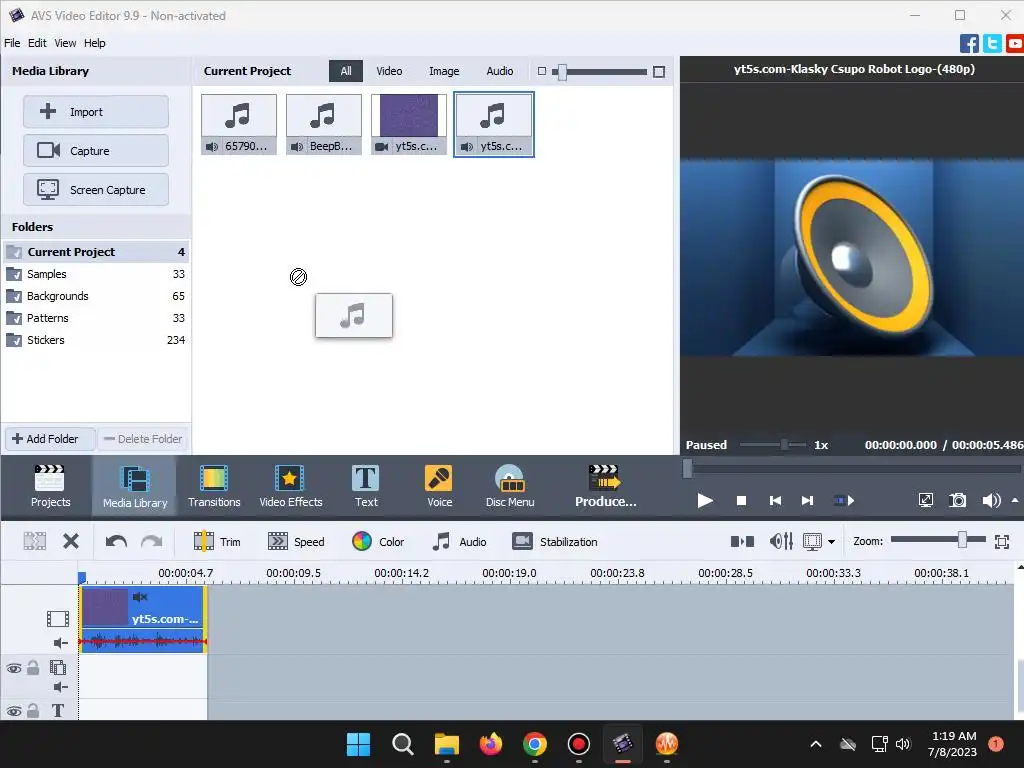Toggle lock on the text track
Viewport: 1024px width, 768px height.
tap(33, 711)
